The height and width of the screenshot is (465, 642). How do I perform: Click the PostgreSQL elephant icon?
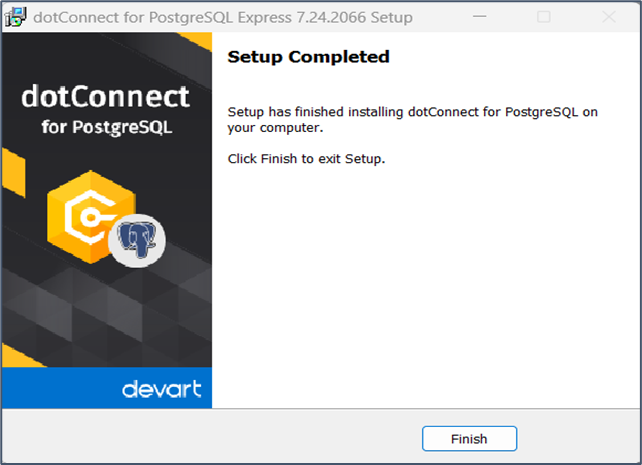[x=137, y=241]
